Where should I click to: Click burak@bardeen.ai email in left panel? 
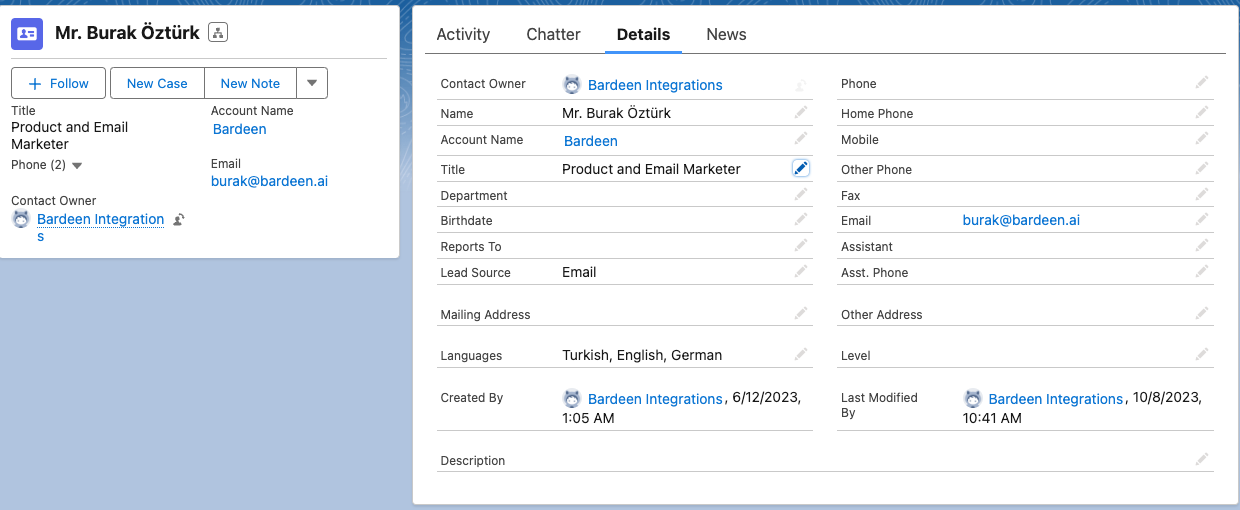coord(269,181)
